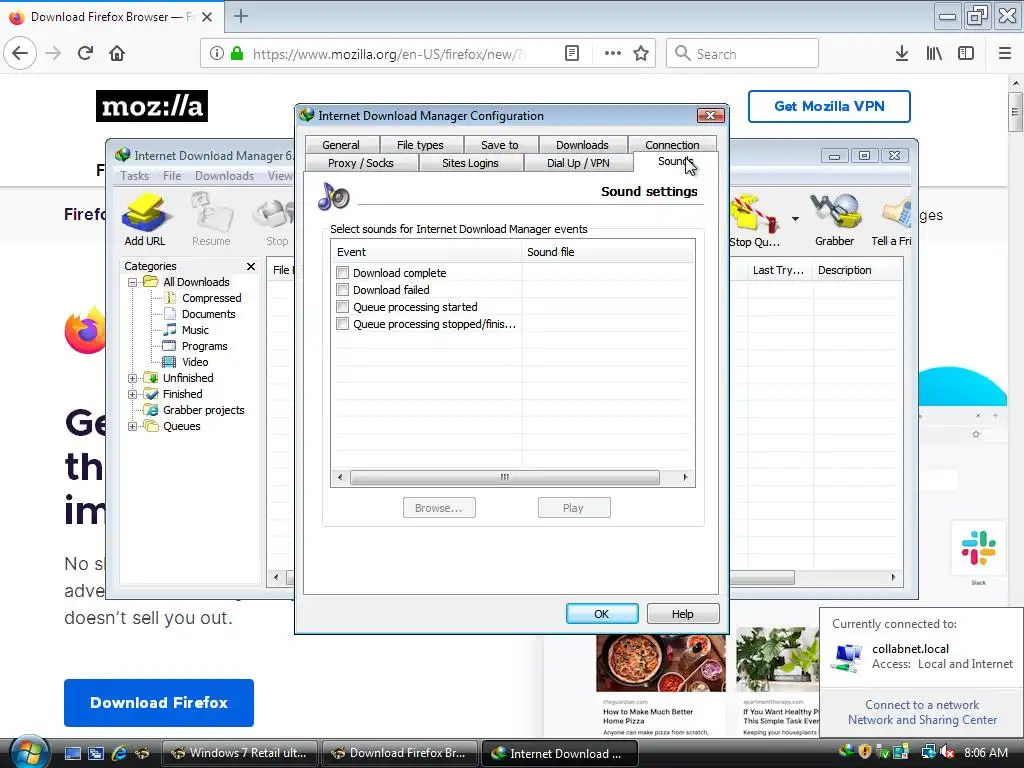Screen dimensions: 1024x768
Task: Switch to the Sites Logins tab
Action: click(470, 163)
